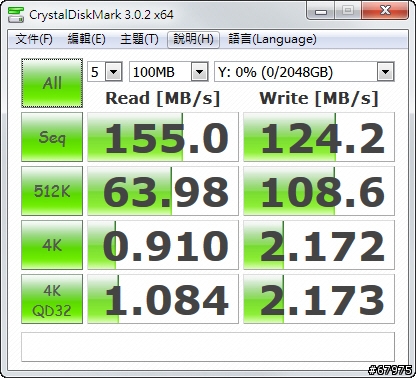Click the empty comment field at bottom
416x378 pixels.
(x=208, y=347)
